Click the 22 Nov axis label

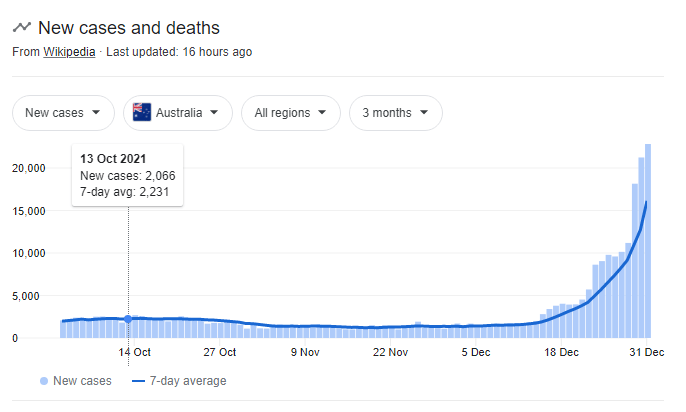click(x=391, y=352)
